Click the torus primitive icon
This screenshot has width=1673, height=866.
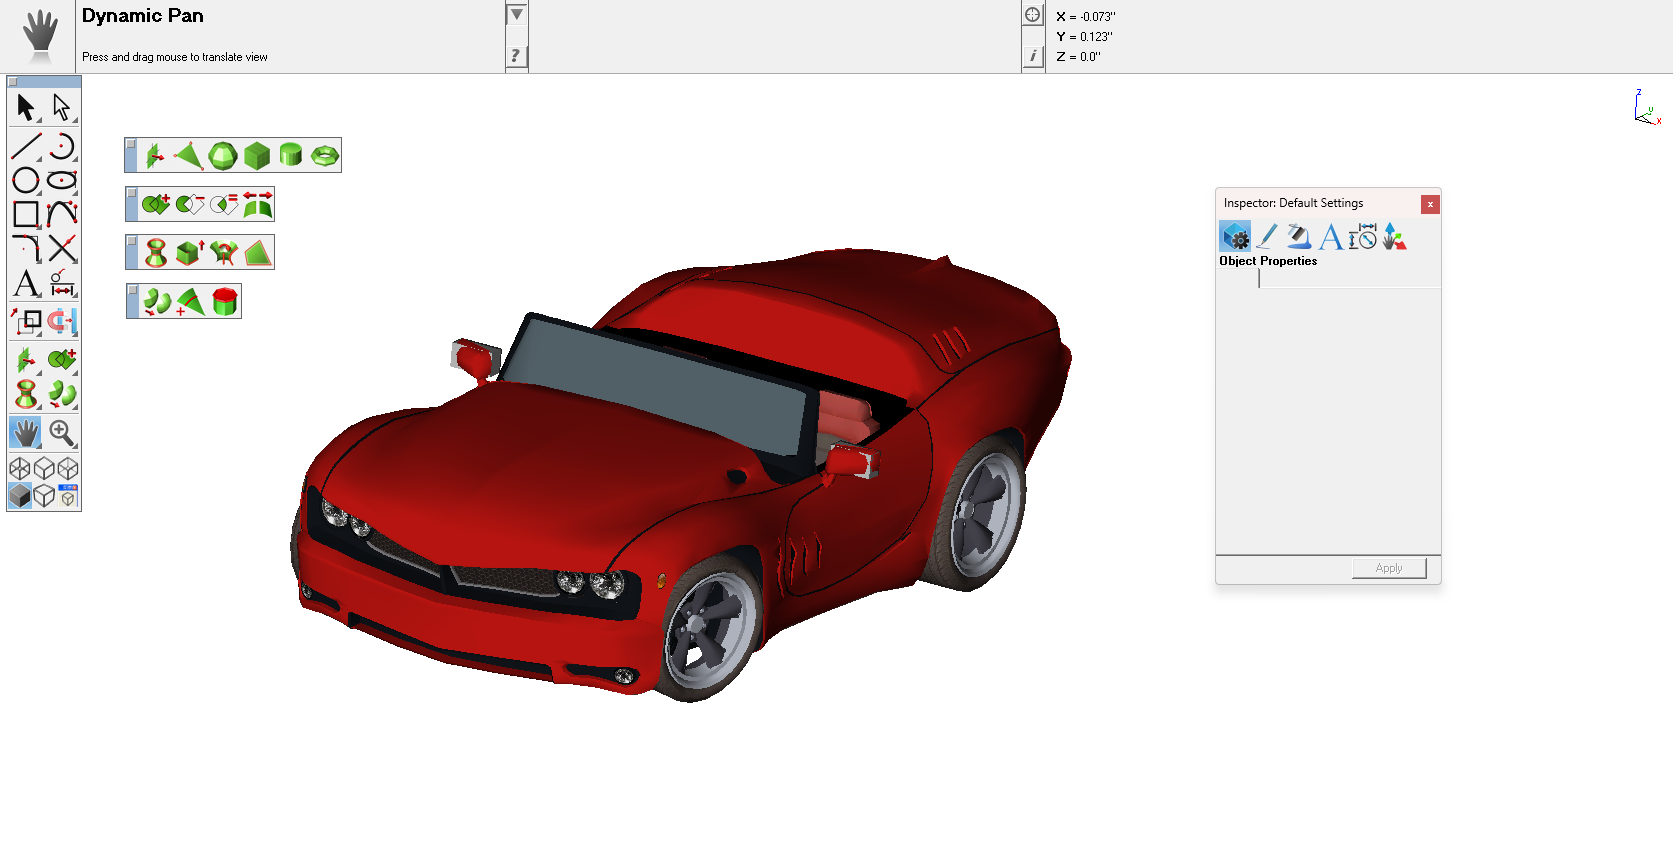(325, 156)
